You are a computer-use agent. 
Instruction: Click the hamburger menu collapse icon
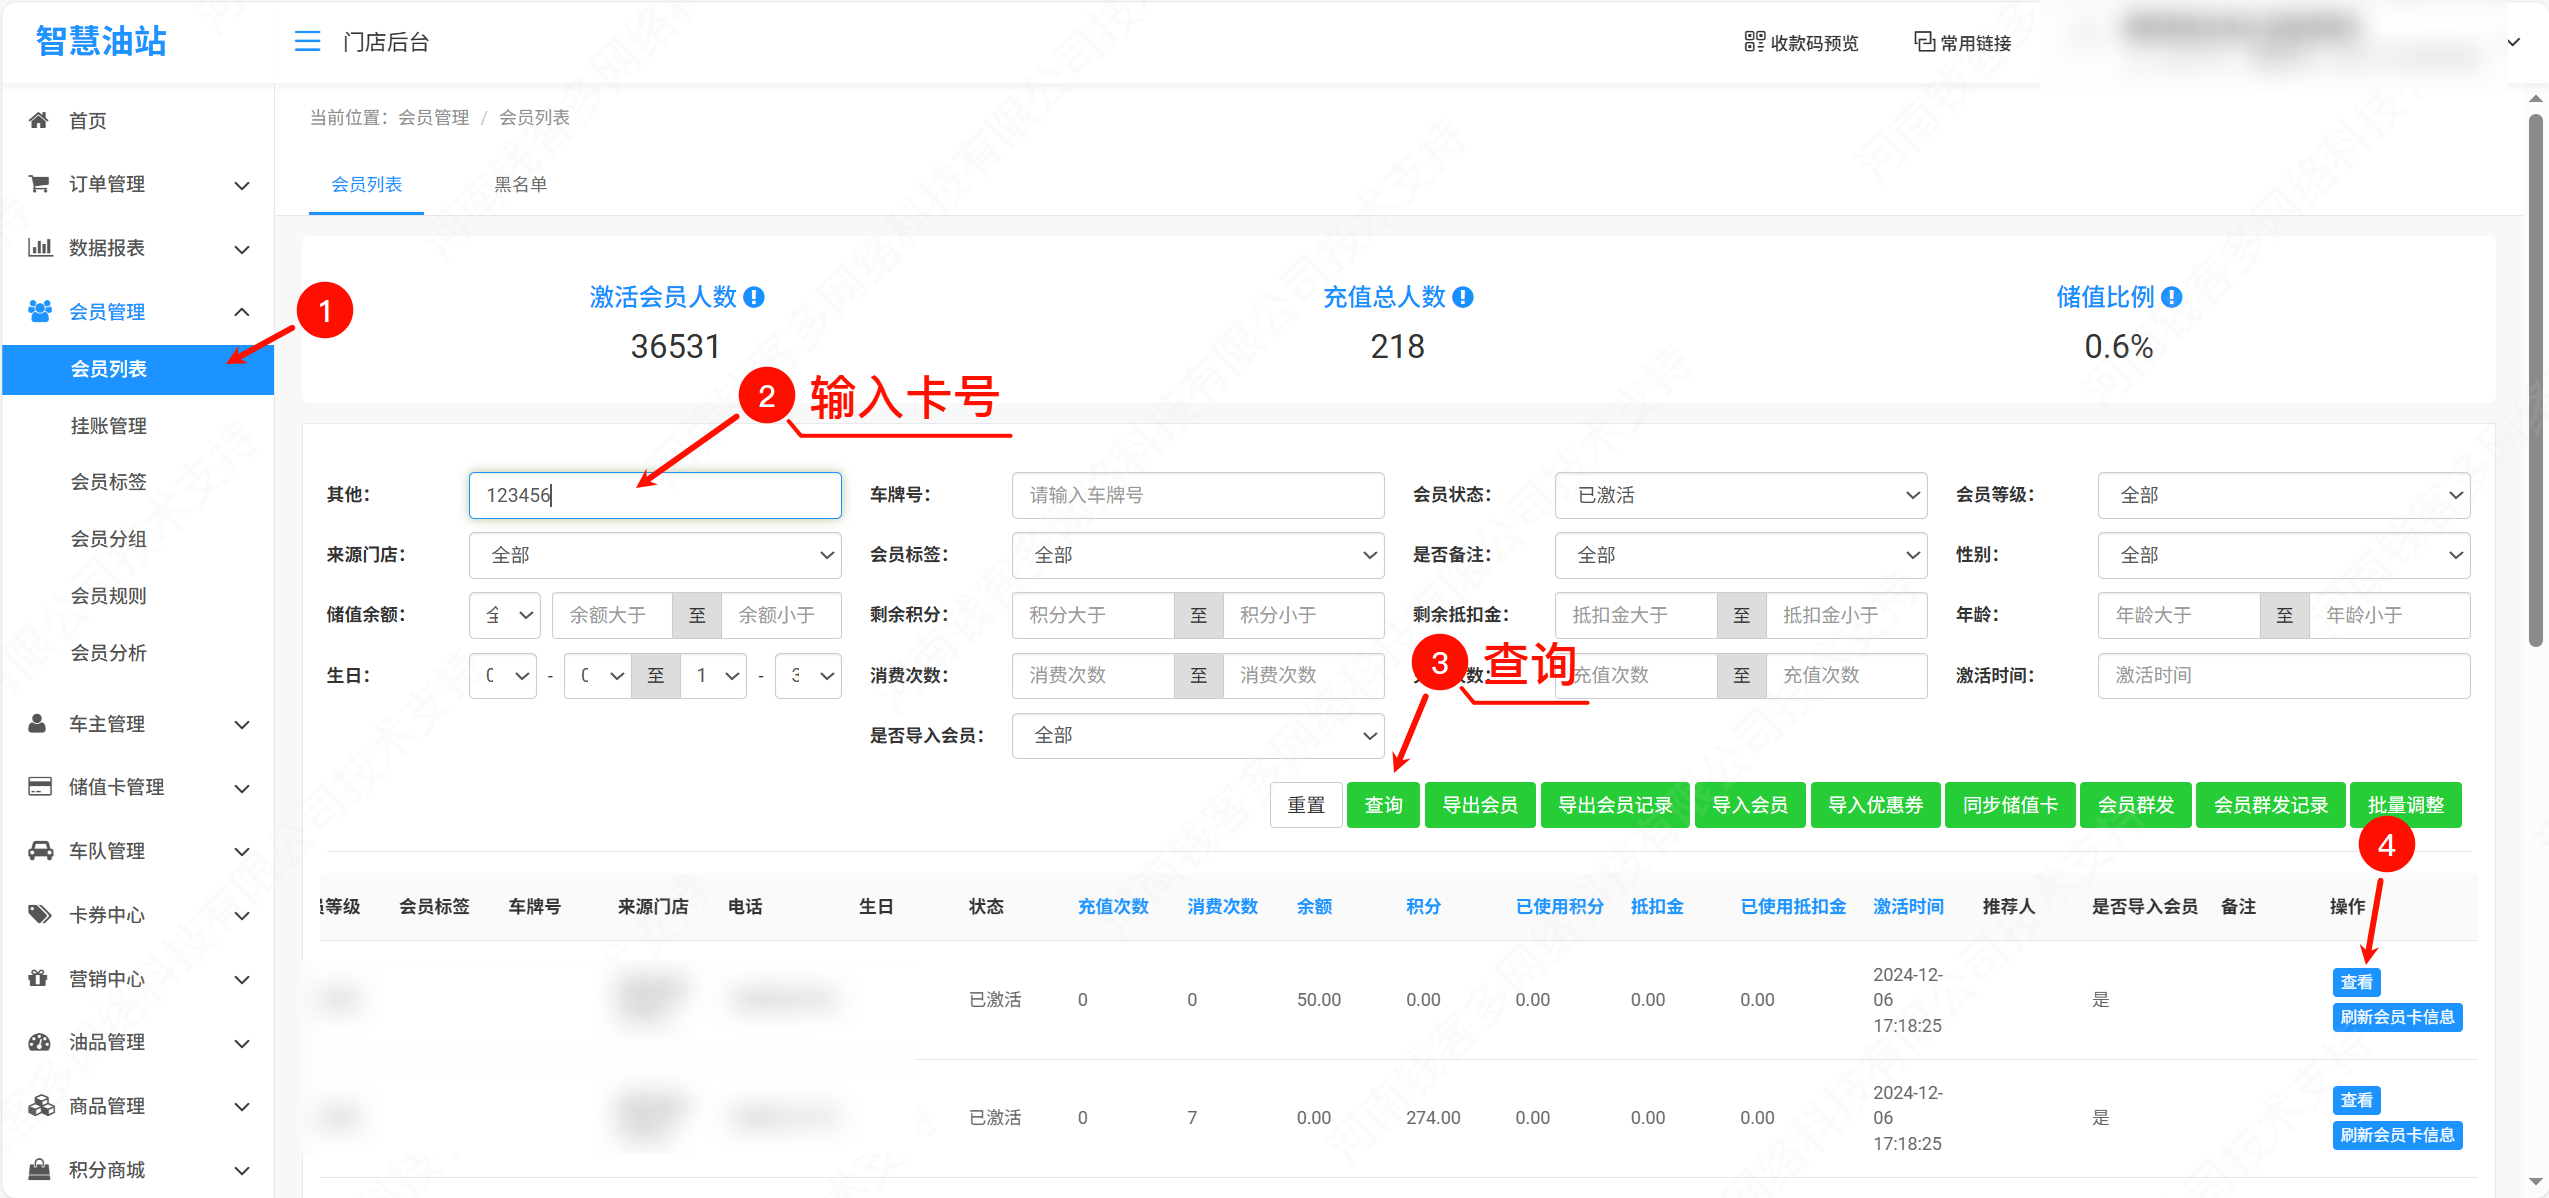[307, 41]
